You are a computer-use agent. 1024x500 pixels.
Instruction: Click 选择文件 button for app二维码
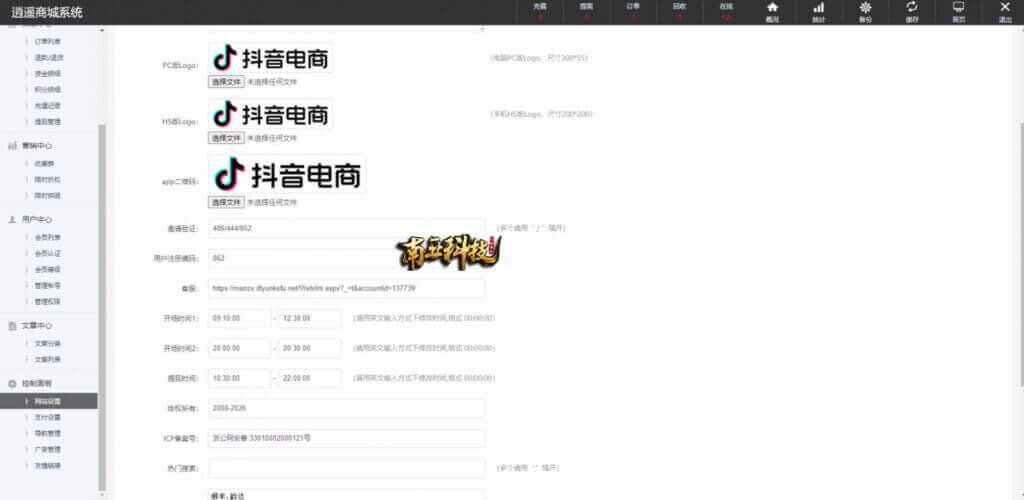(226, 202)
